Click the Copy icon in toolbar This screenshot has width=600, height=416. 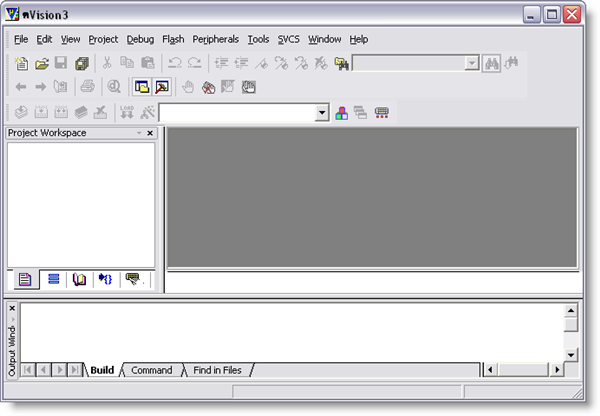127,63
